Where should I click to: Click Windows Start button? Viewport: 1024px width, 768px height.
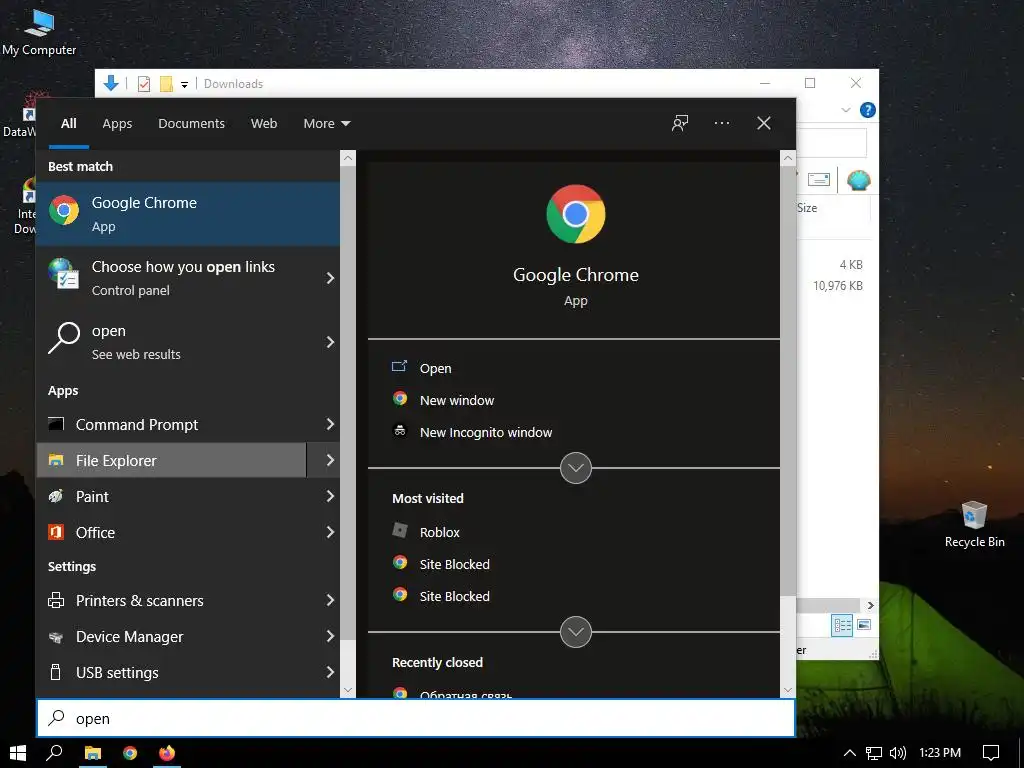[18, 753]
